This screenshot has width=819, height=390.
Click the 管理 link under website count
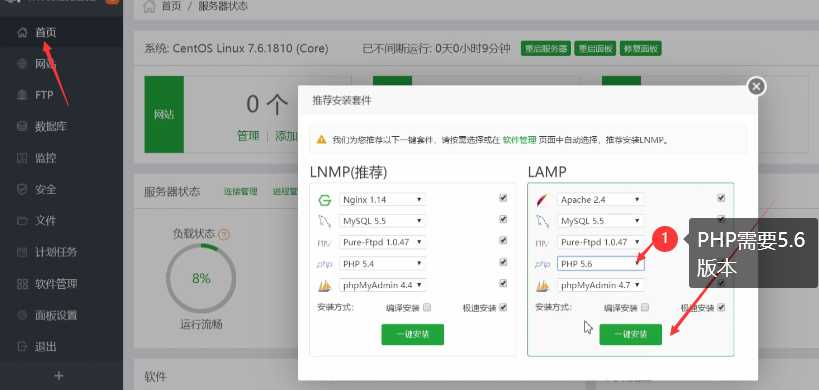click(x=248, y=136)
